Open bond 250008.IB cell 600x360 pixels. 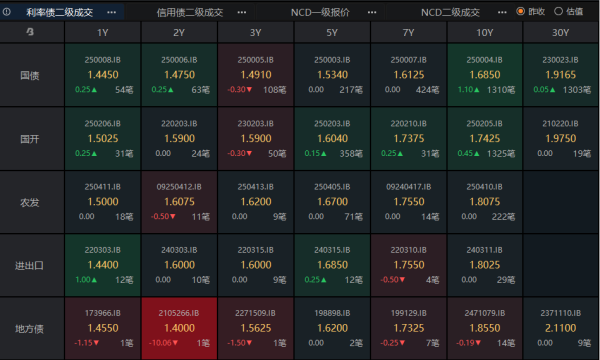tap(103, 75)
